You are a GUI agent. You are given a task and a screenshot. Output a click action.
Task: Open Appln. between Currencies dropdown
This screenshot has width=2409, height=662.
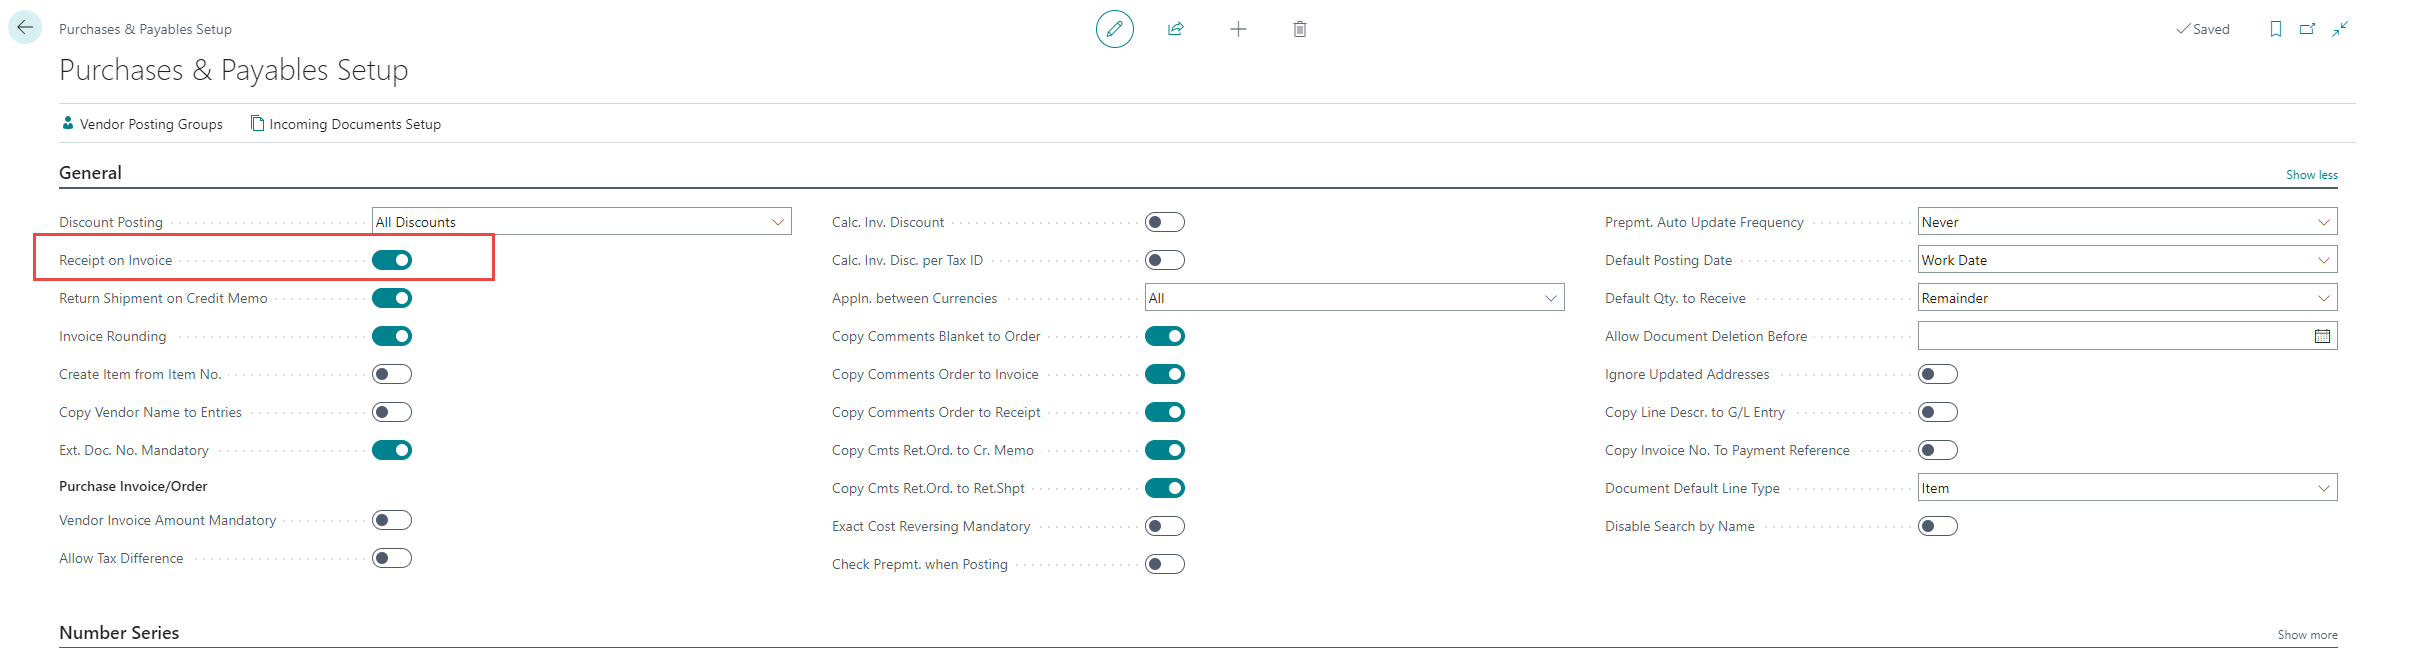[x=1550, y=298]
